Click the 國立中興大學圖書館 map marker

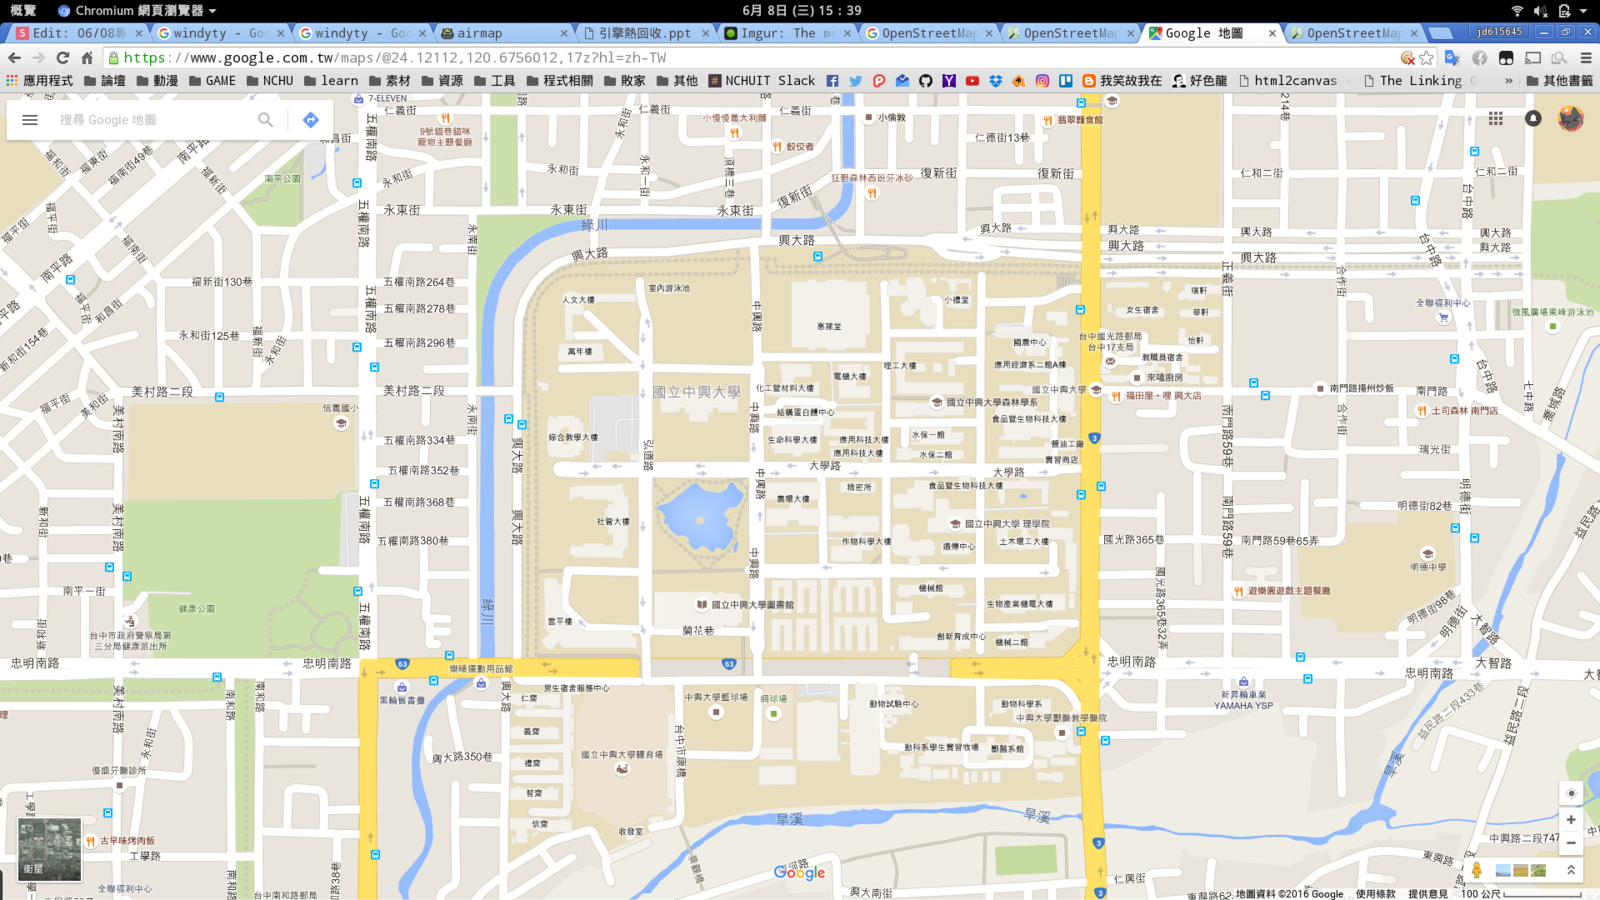[x=702, y=604]
